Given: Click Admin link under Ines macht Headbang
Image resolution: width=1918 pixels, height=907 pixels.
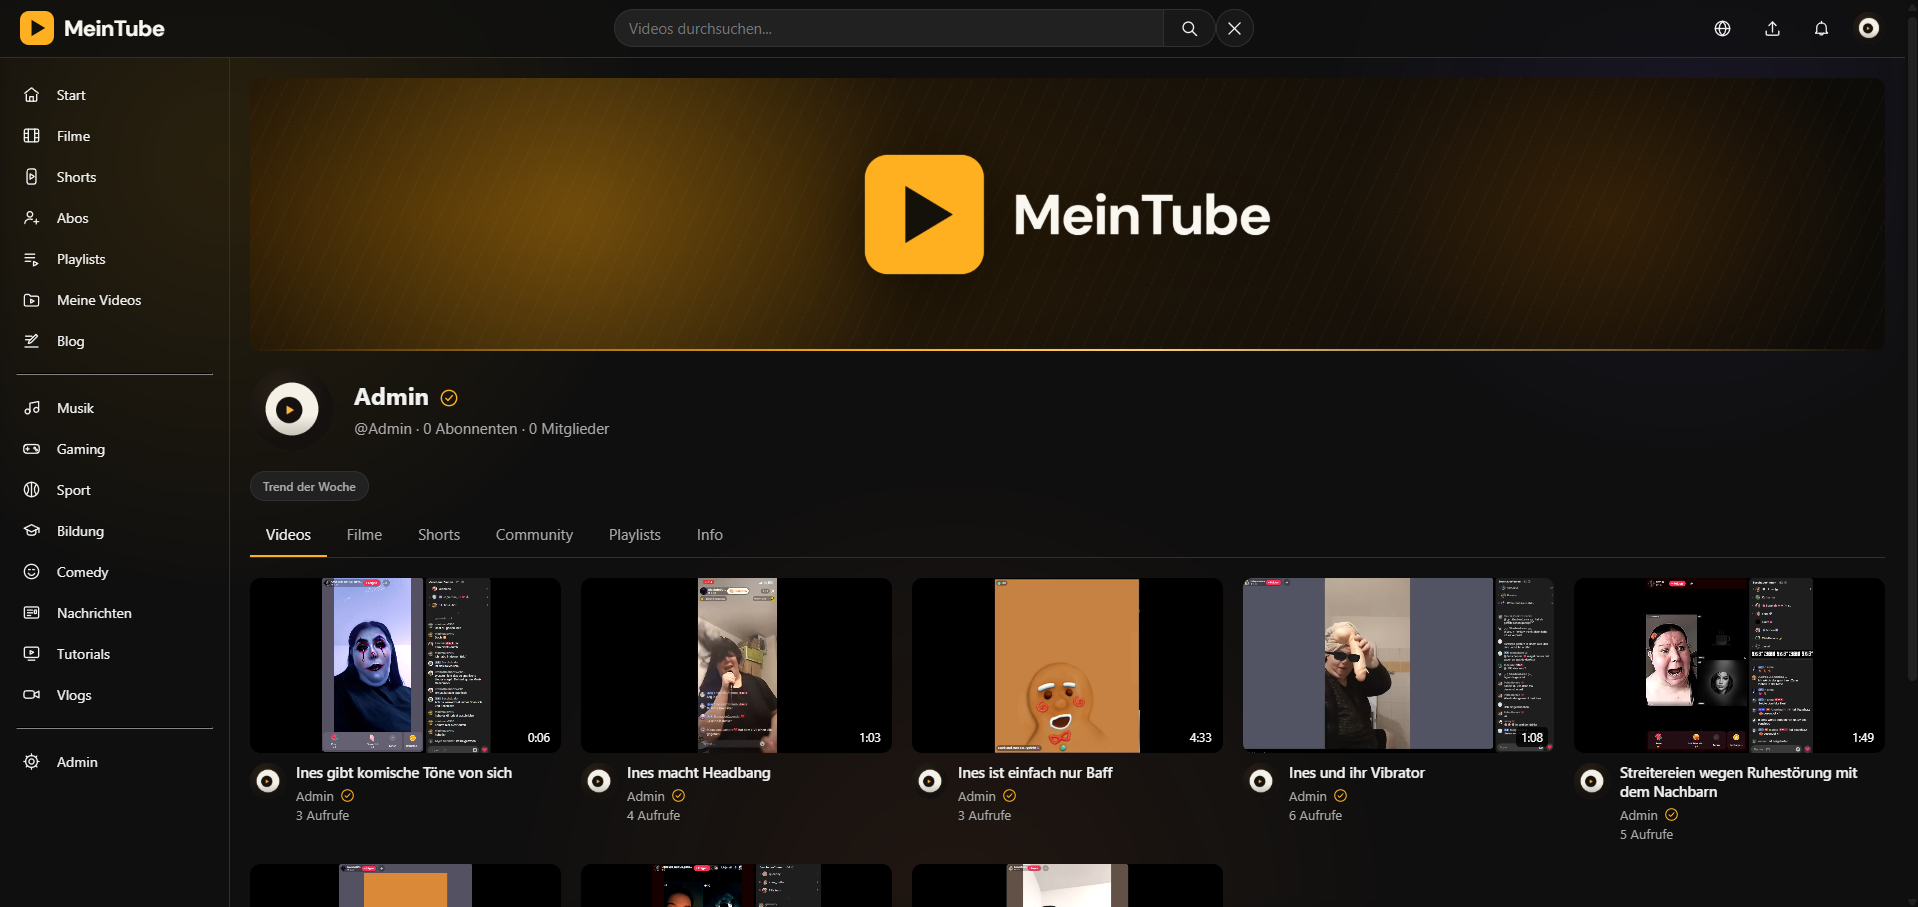Looking at the screenshot, I should coord(645,797).
